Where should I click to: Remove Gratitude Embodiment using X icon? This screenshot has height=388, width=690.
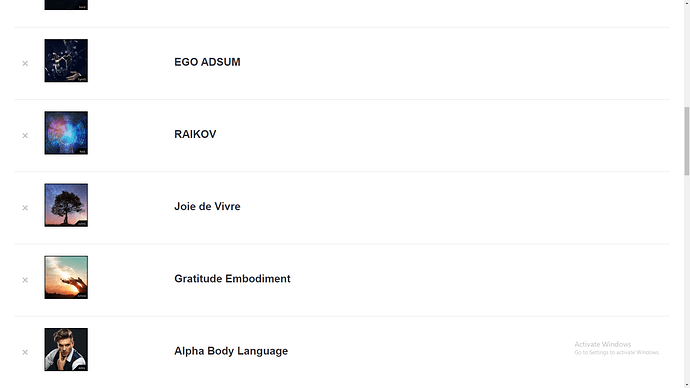25,280
